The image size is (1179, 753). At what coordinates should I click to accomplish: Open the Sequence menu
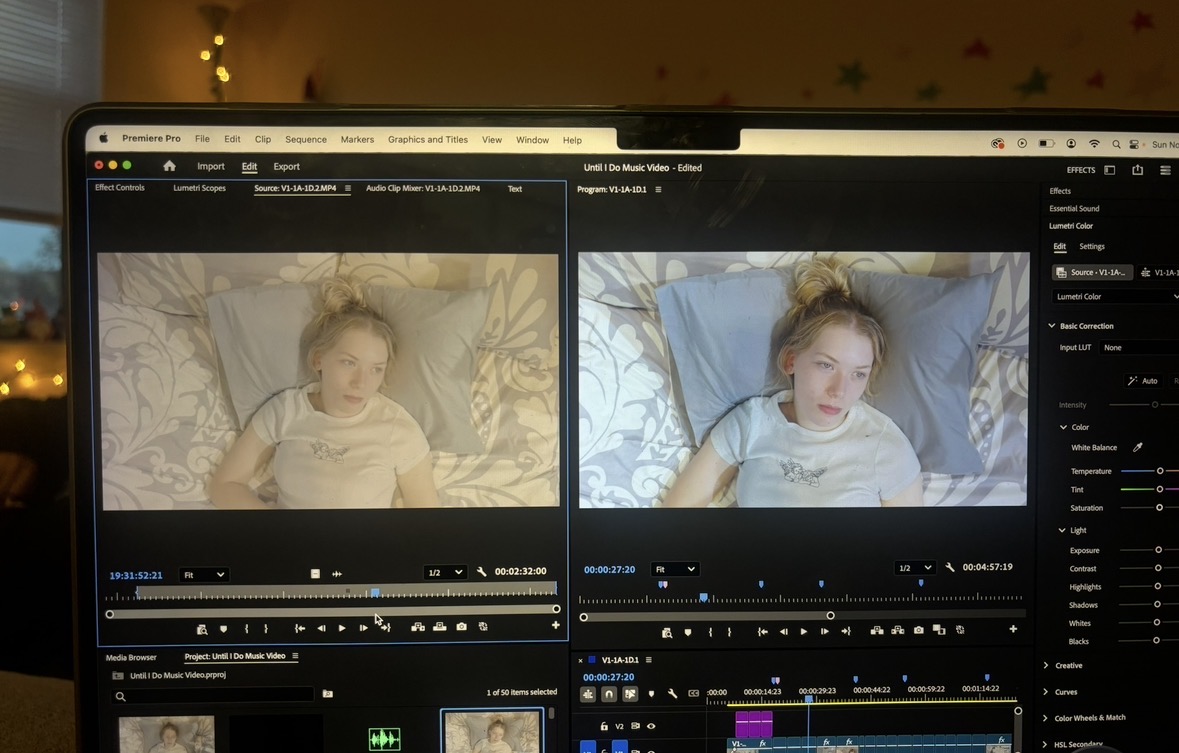click(x=305, y=140)
